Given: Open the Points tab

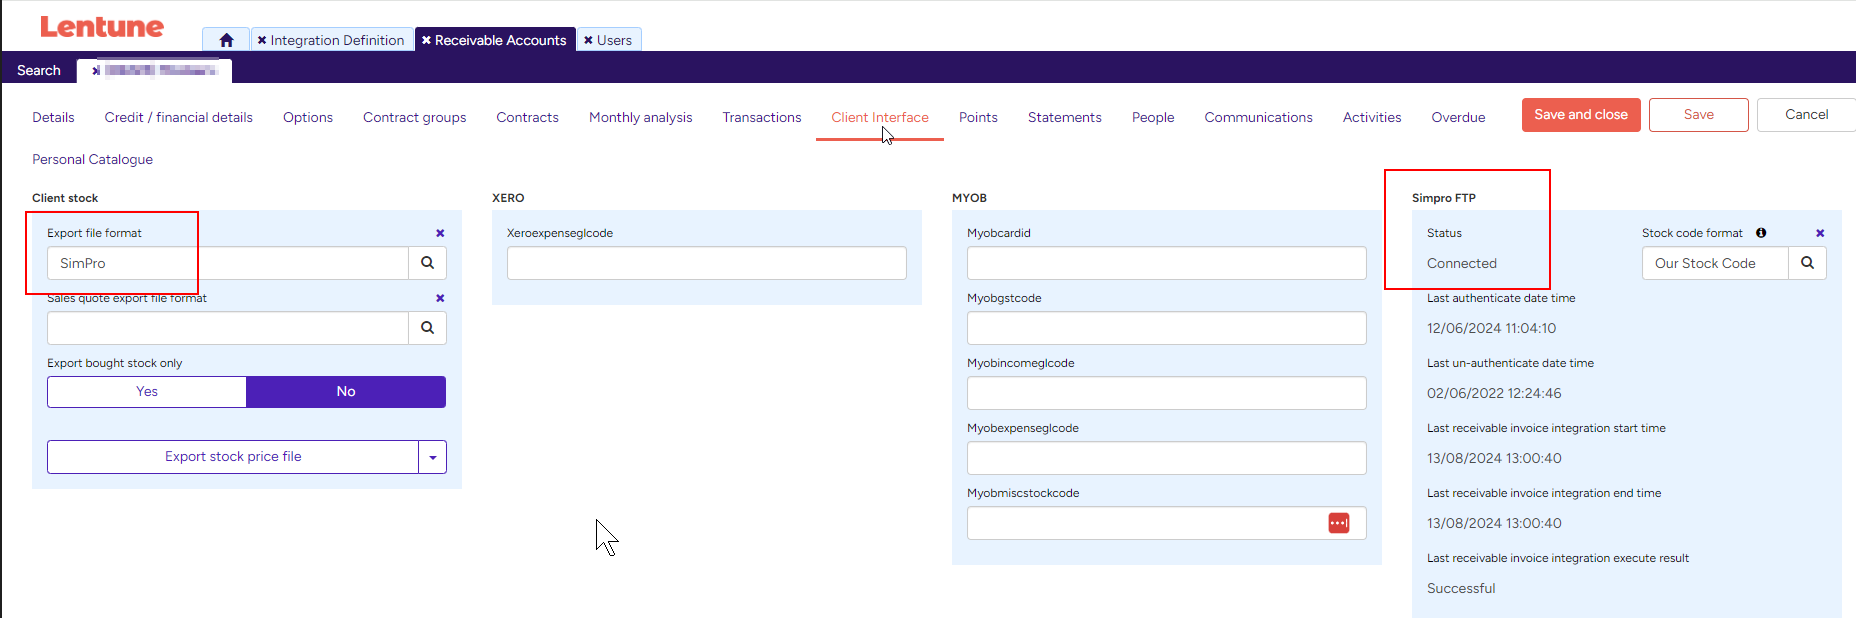Looking at the screenshot, I should pyautogui.click(x=978, y=117).
